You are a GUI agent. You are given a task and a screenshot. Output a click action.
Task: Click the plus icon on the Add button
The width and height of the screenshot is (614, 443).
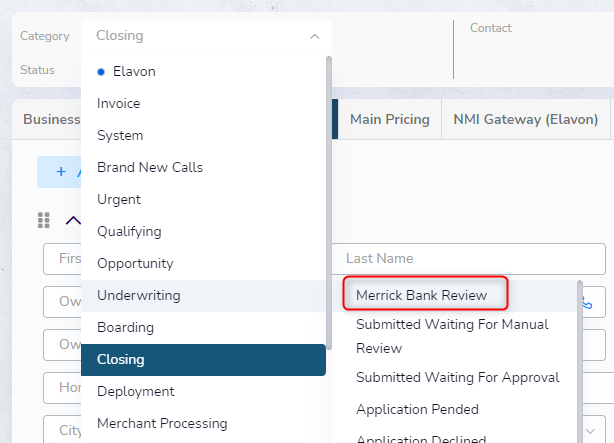pos(61,172)
